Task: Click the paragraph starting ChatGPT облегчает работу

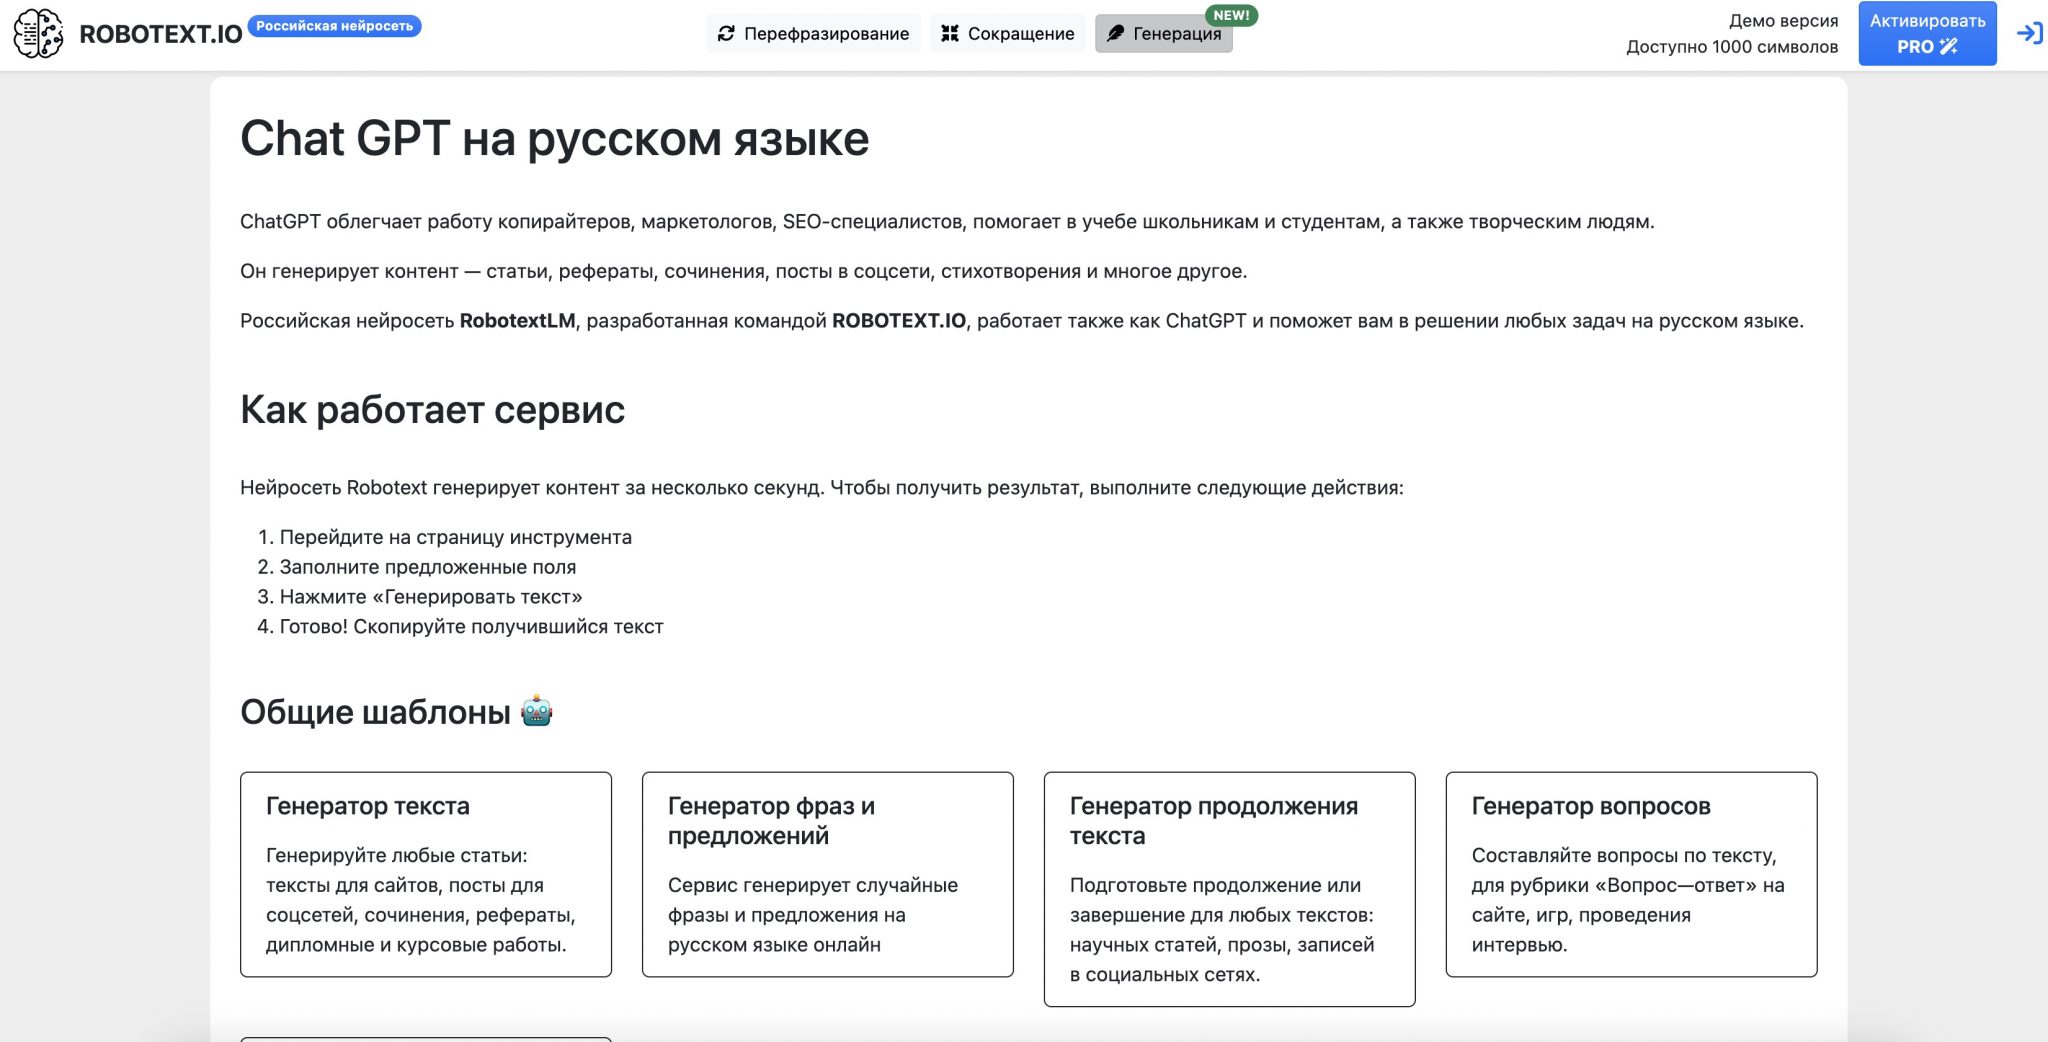Action: point(947,221)
